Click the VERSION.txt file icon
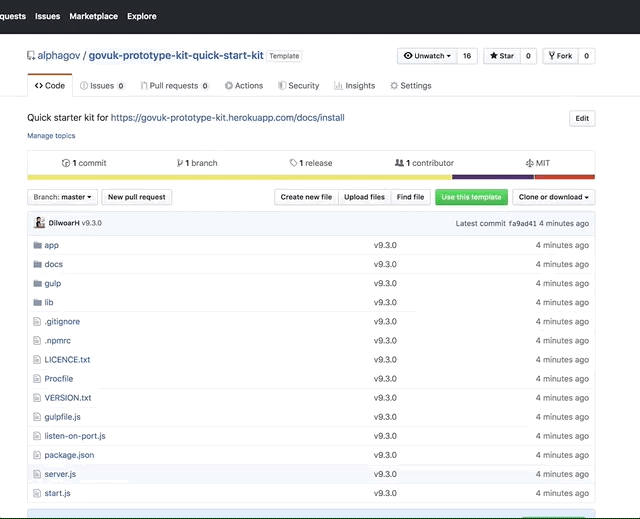 [x=37, y=398]
